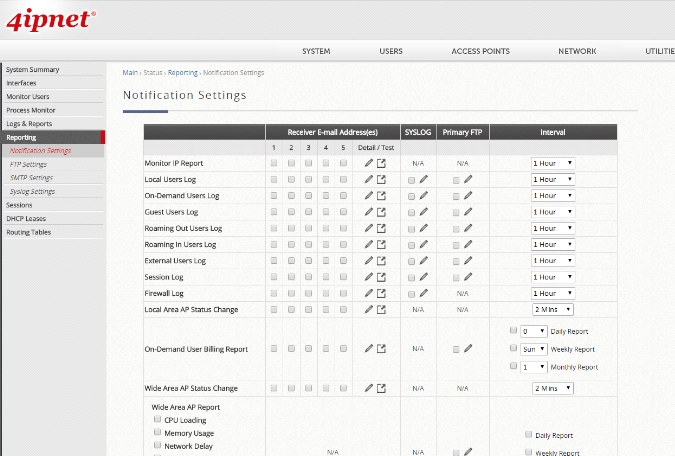
Task: Click test icon for Wide Area AP Status Change
Action: point(381,388)
